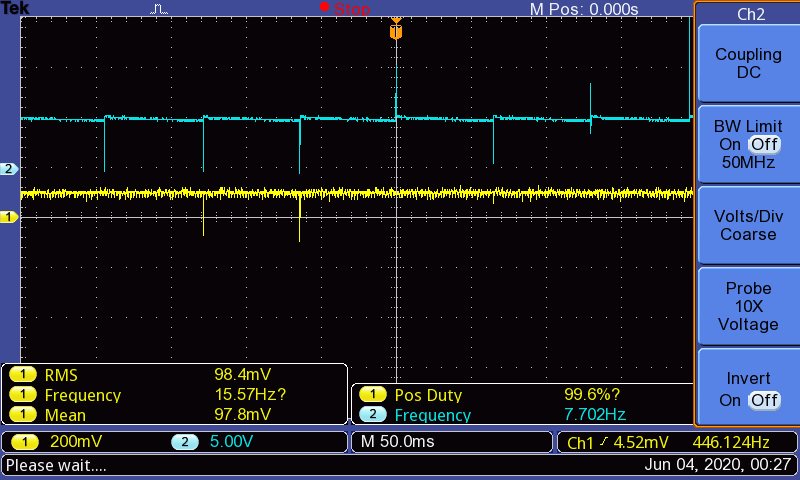Click the Ch2 Coupling DC menu button
This screenshot has height=480, width=800.
[x=748, y=63]
